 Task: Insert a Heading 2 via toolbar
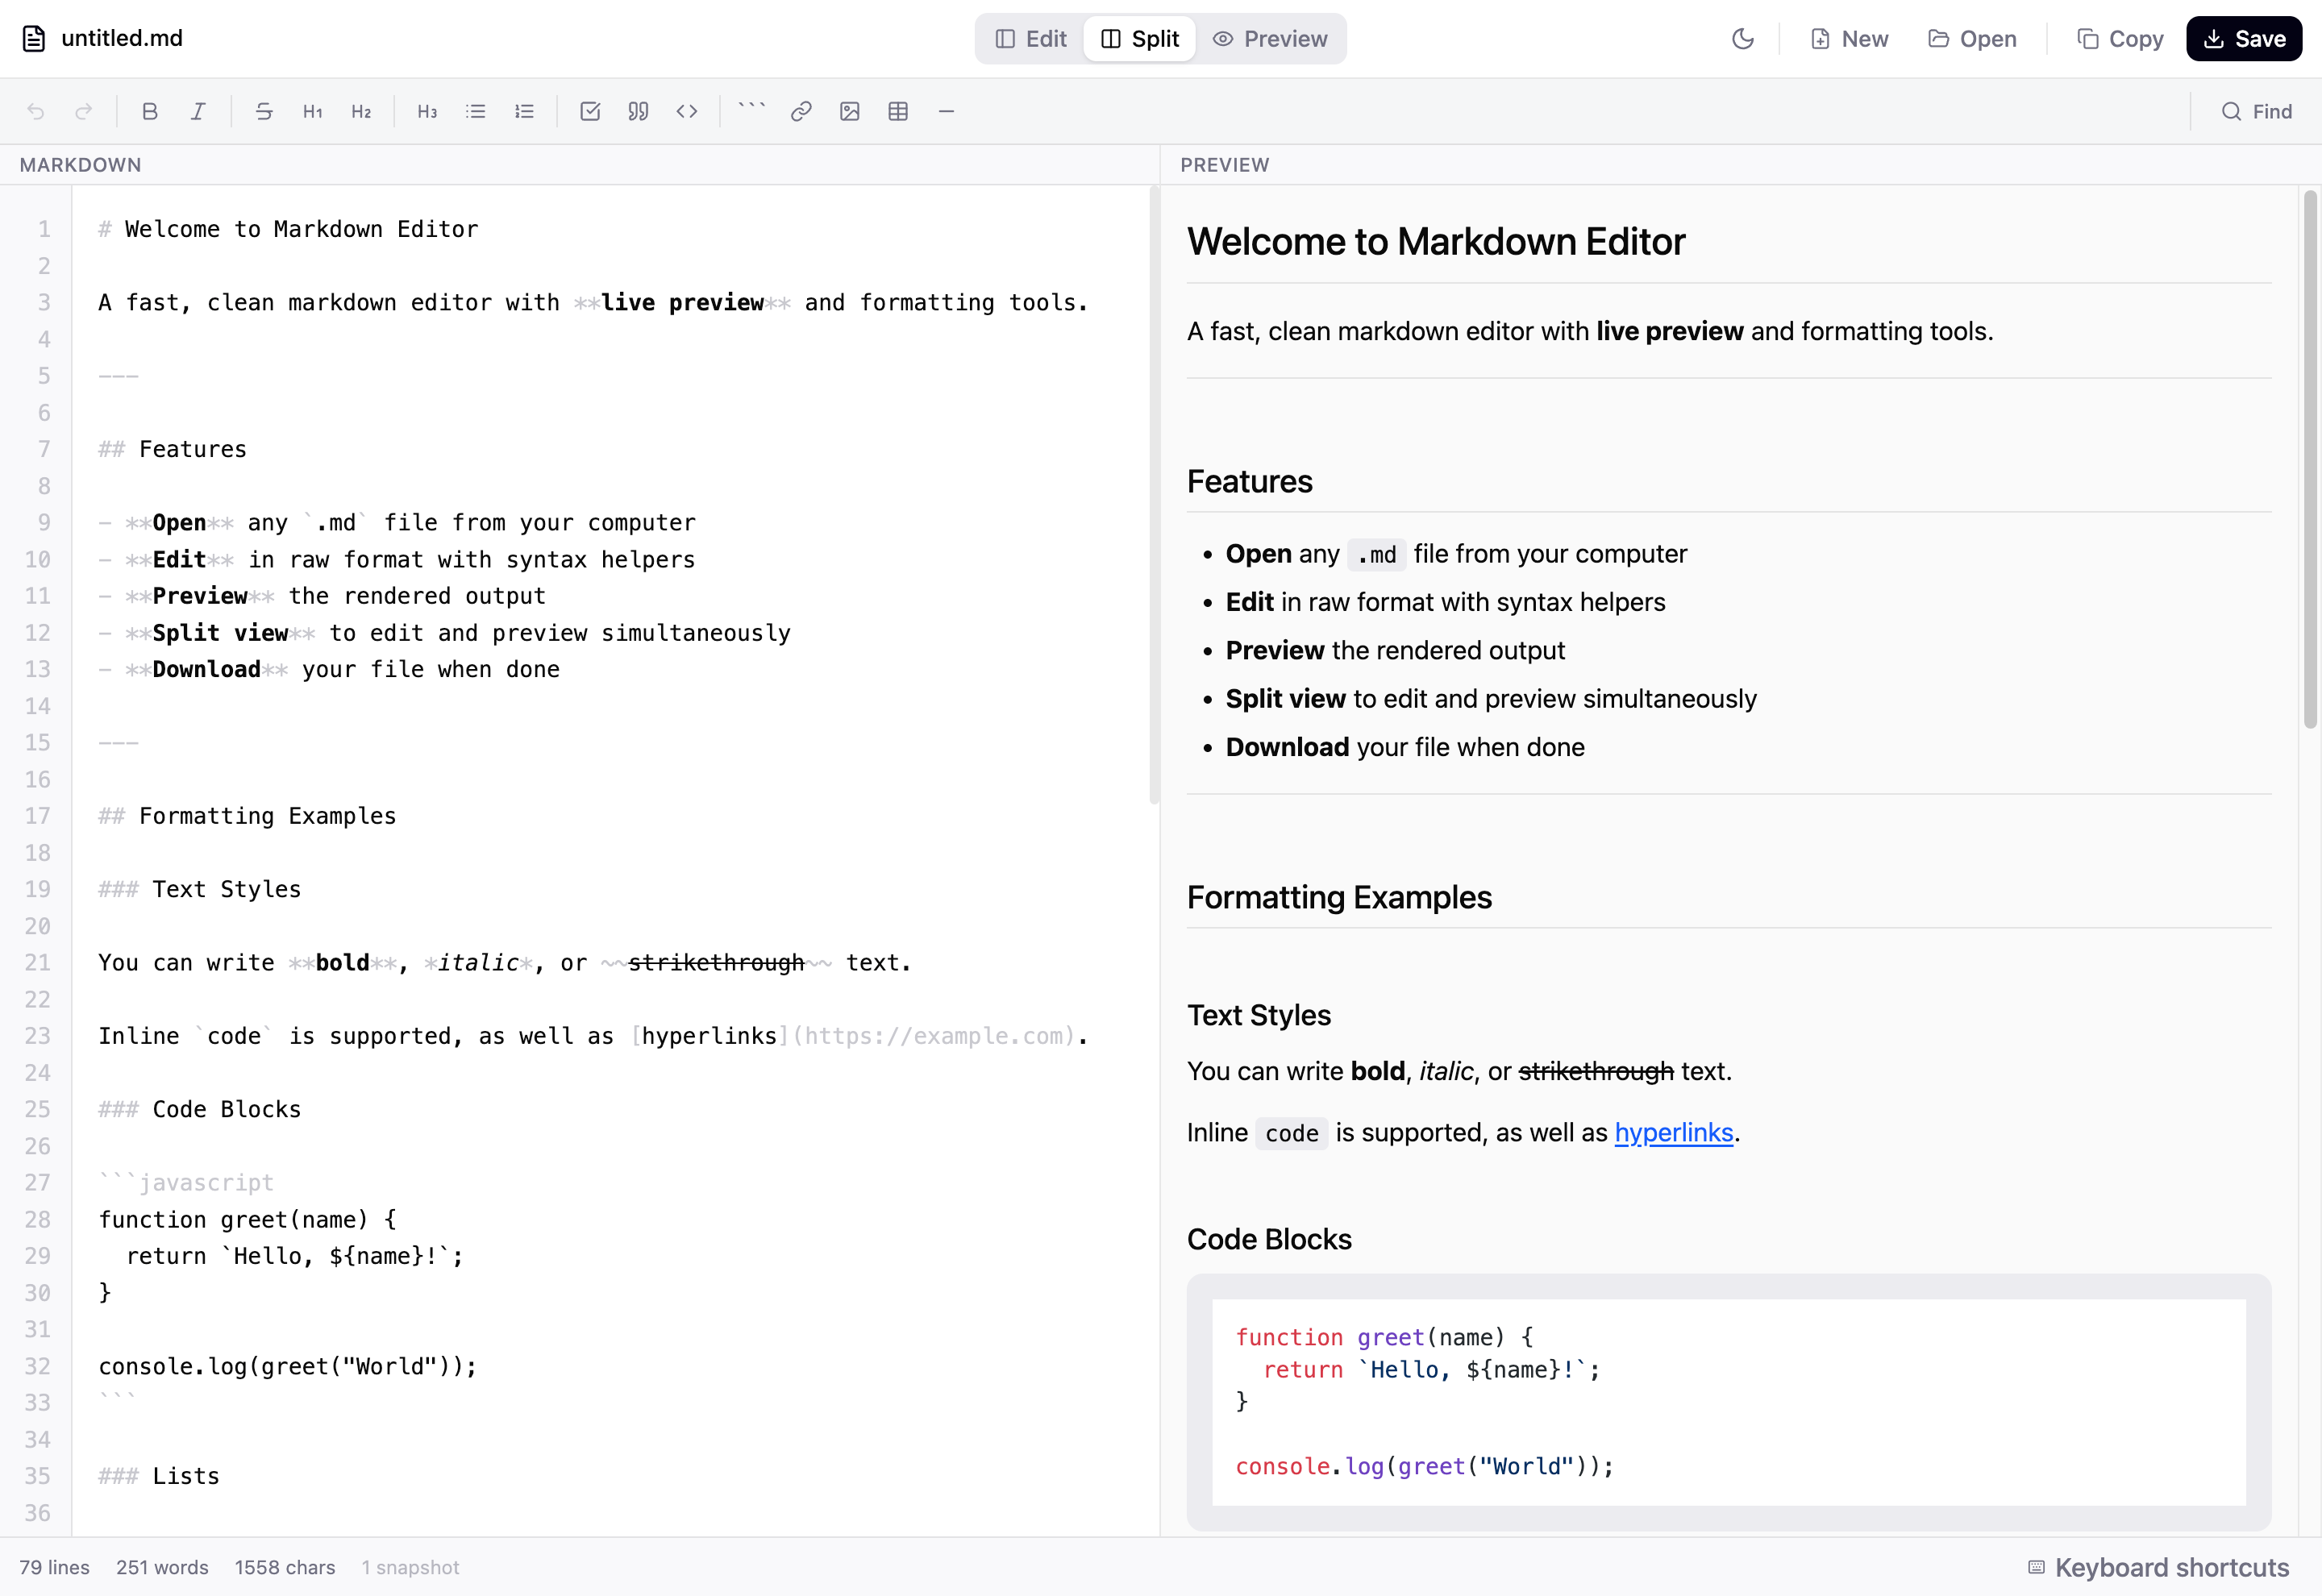tap(361, 111)
